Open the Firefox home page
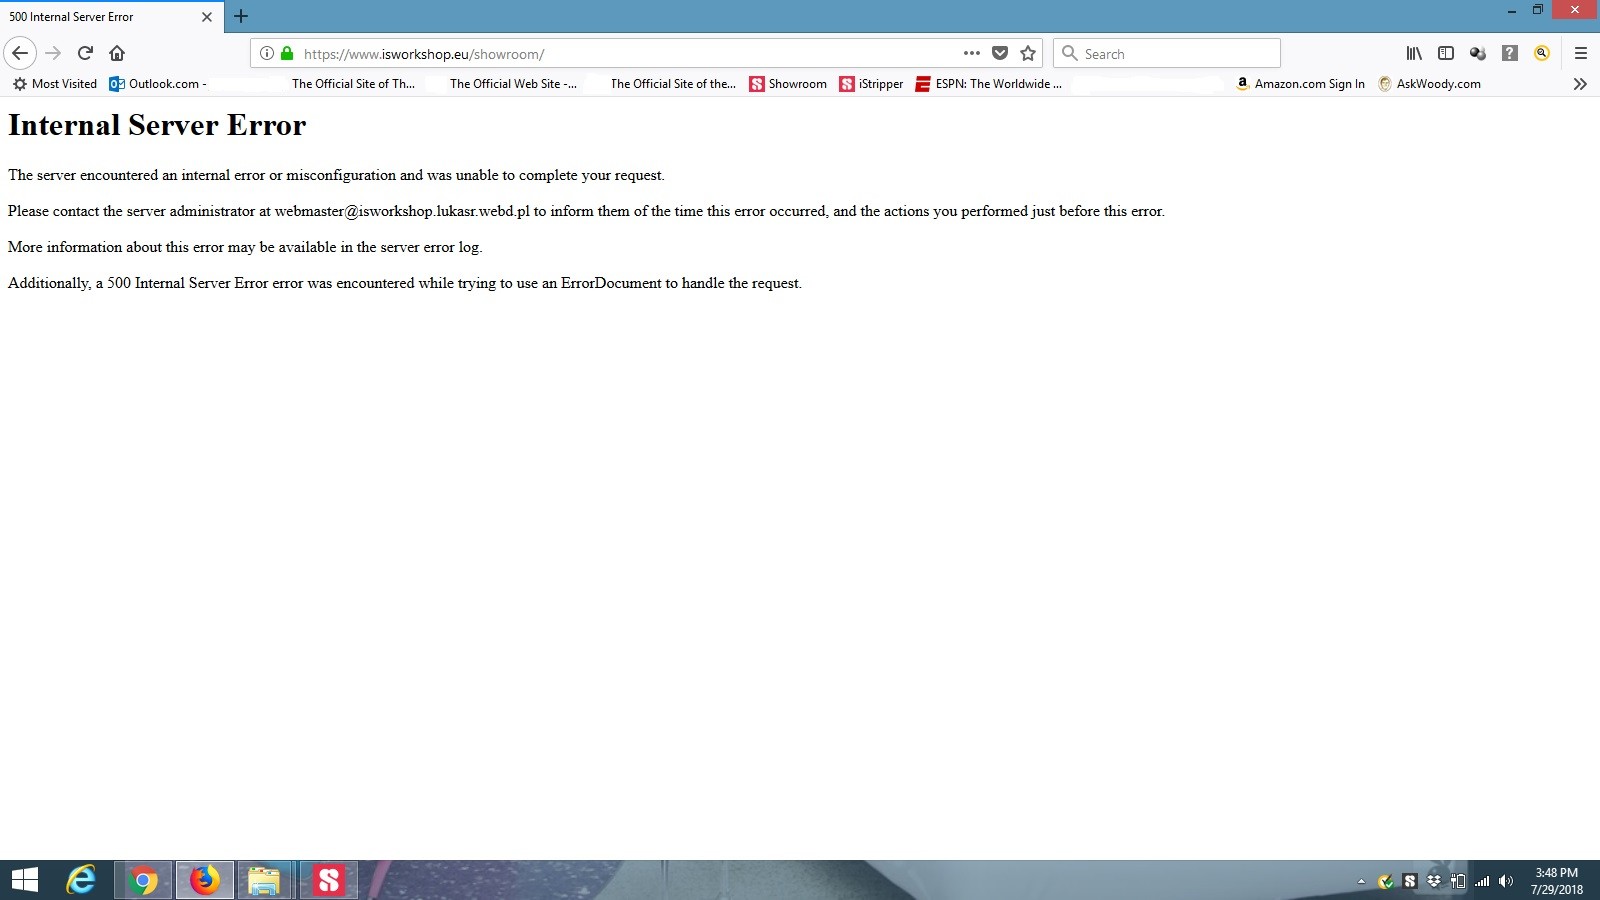1600x900 pixels. 117,53
